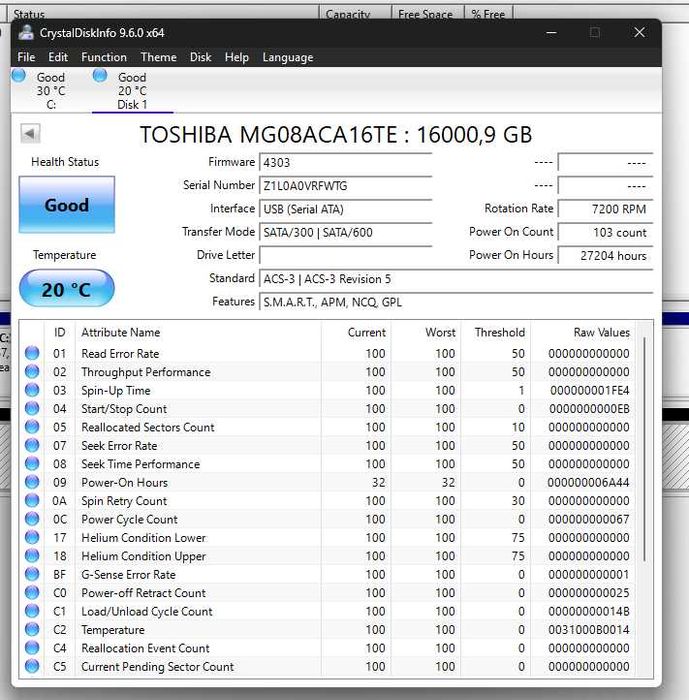Click raw value 000000006A44 in Power-On Hours row

pos(589,482)
